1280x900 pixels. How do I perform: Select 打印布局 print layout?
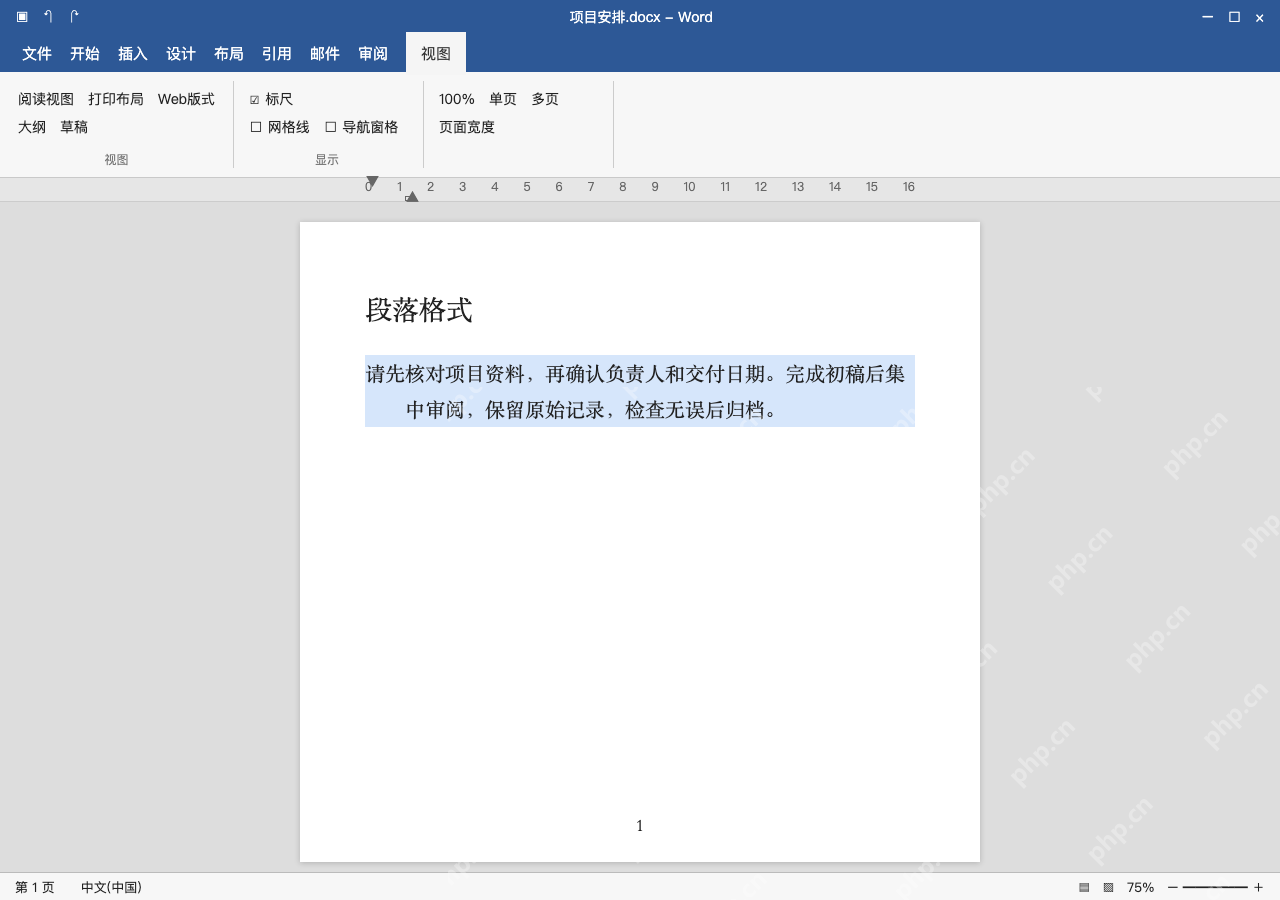pos(116,99)
